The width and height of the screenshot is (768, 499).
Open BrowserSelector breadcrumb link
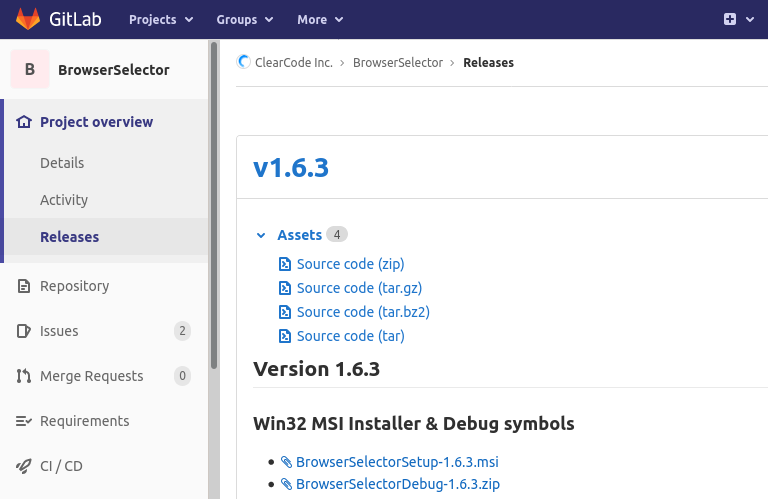pyautogui.click(x=398, y=63)
